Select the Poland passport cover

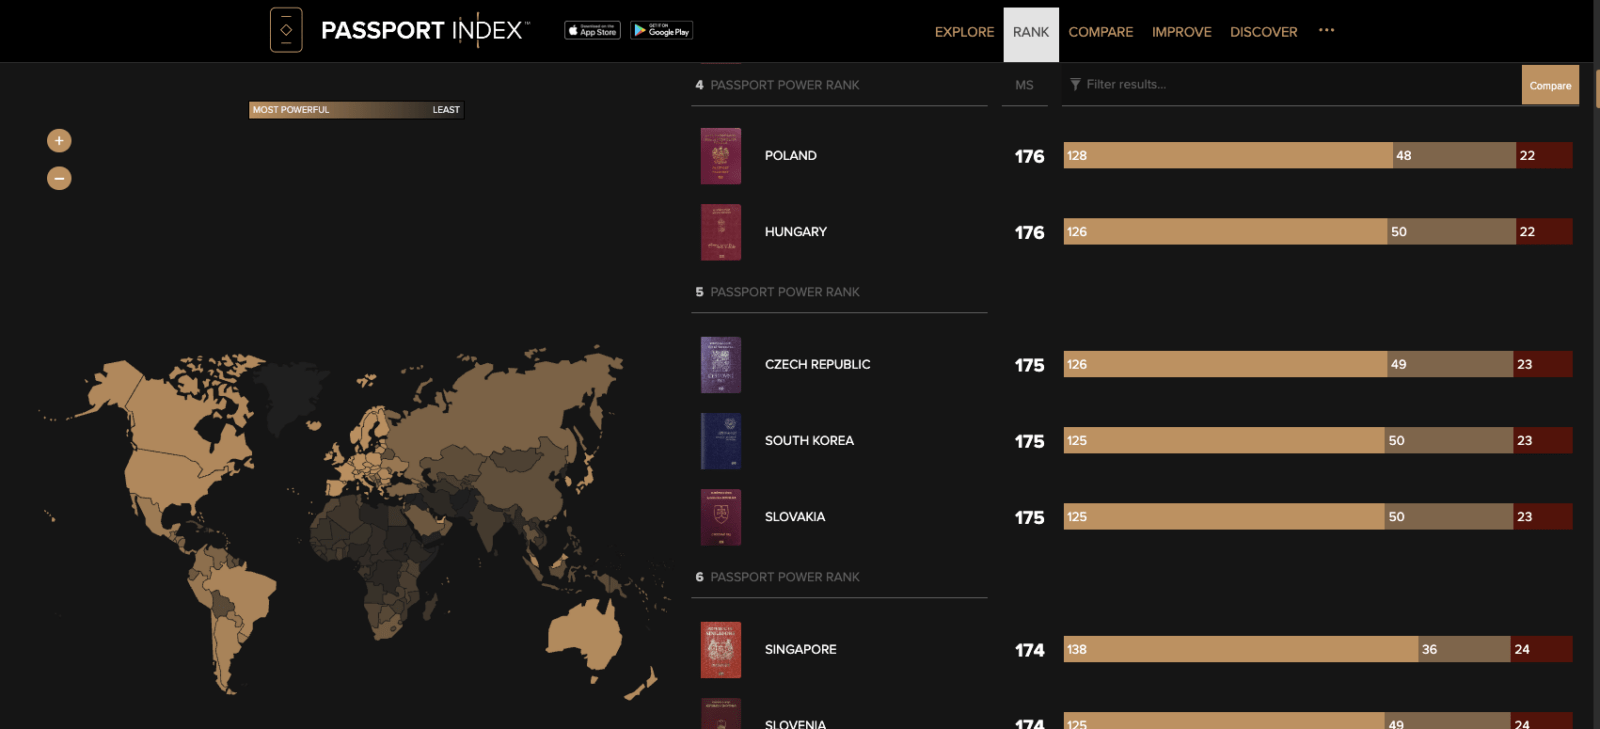click(x=721, y=156)
